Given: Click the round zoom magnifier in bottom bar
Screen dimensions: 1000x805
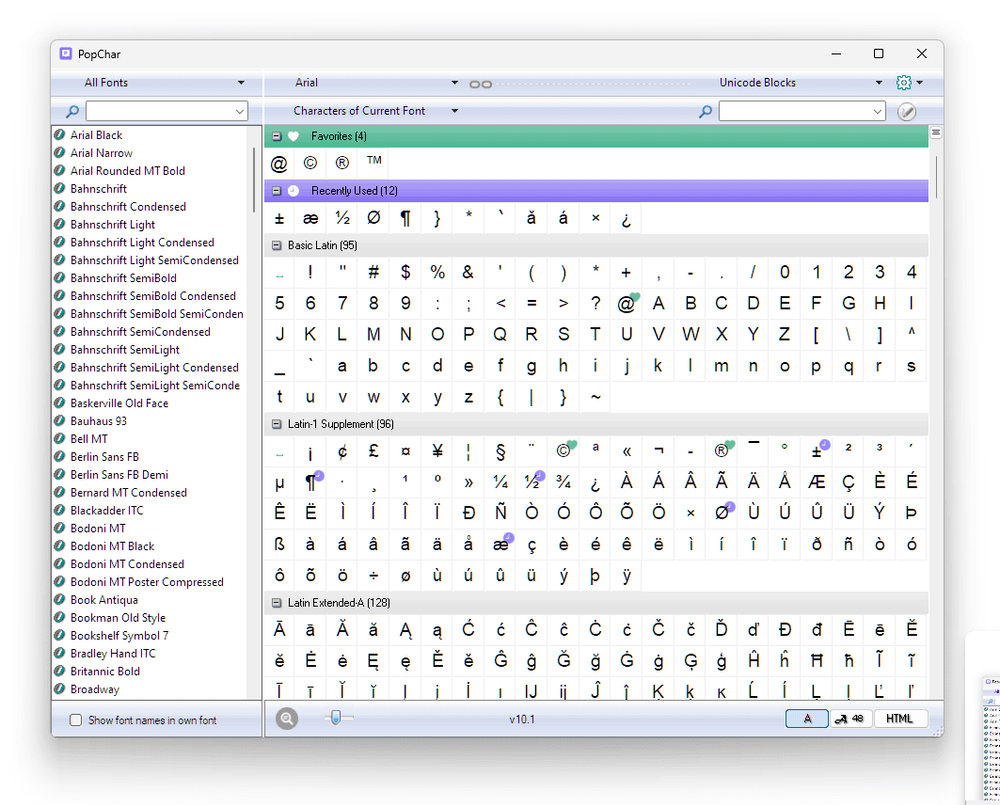Looking at the screenshot, I should (286, 719).
